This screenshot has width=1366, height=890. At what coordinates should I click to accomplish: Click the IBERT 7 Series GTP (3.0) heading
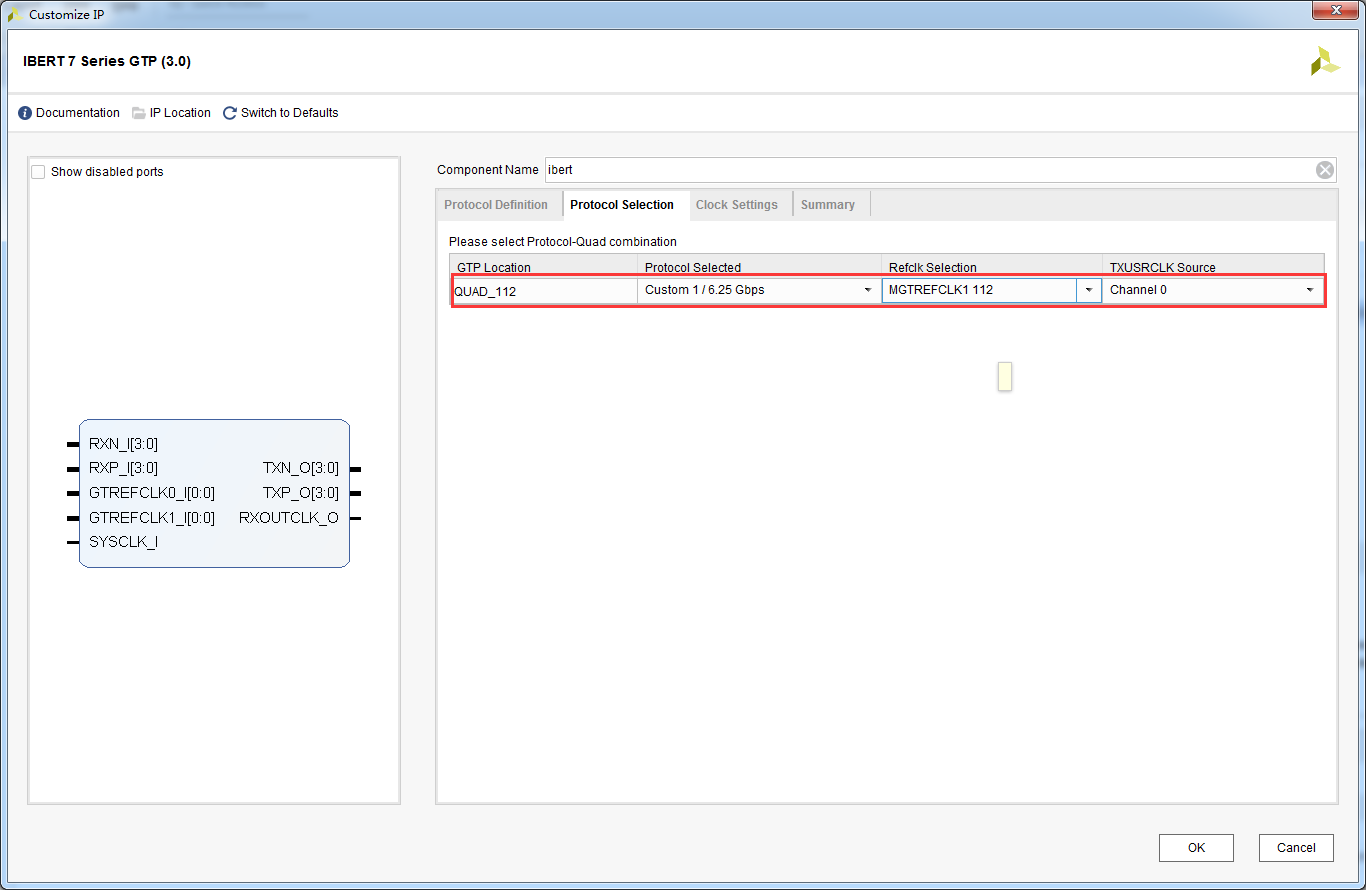107,61
